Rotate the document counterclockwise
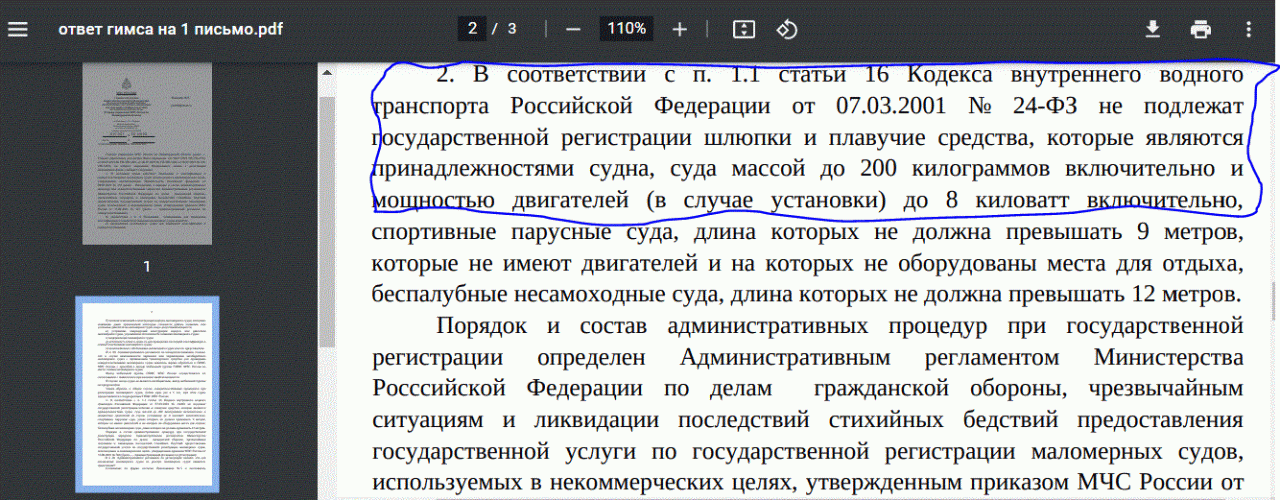 coord(787,29)
